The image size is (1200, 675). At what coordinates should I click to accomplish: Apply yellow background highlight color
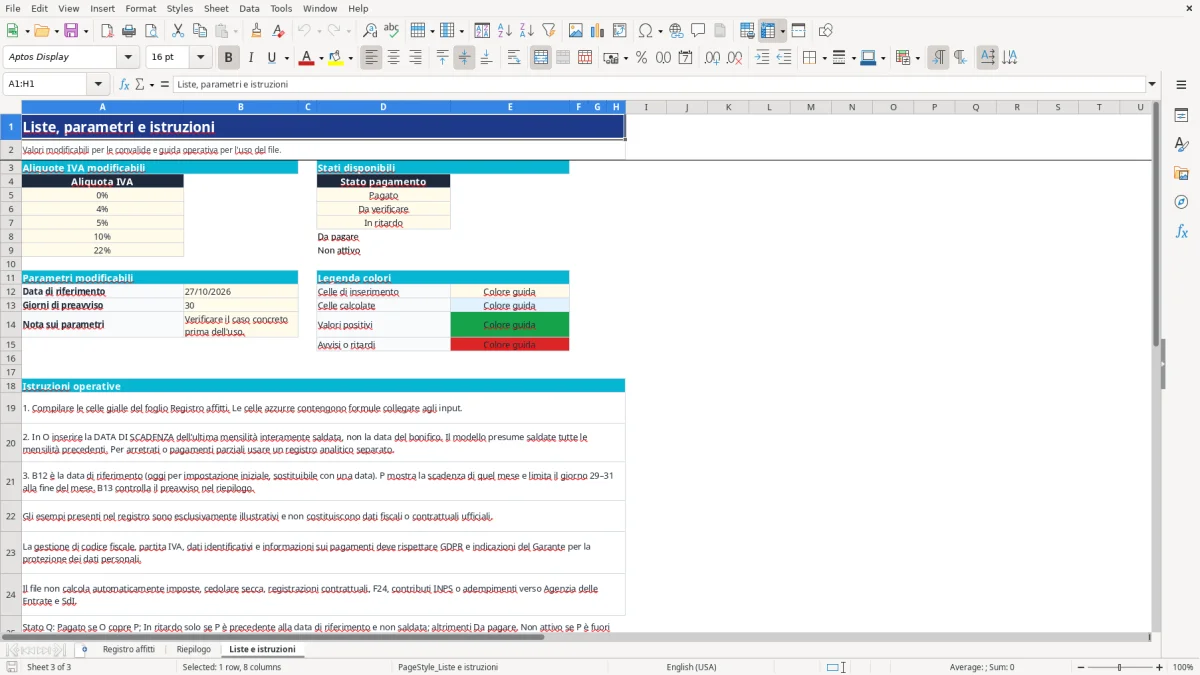tap(336, 58)
